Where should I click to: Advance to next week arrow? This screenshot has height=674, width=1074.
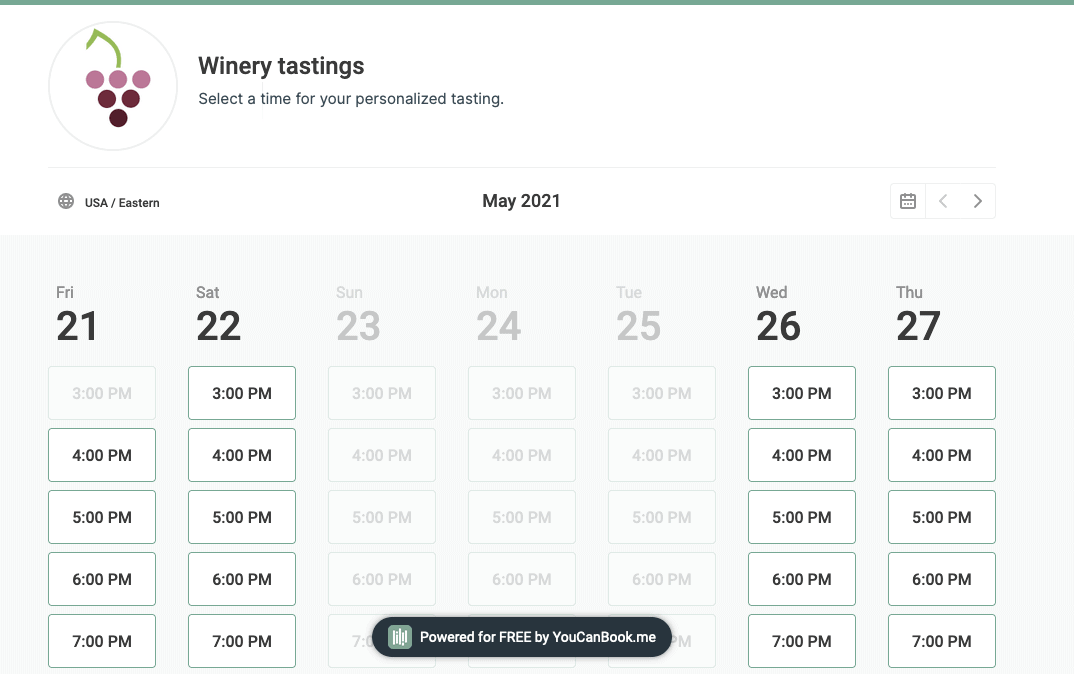(x=977, y=201)
